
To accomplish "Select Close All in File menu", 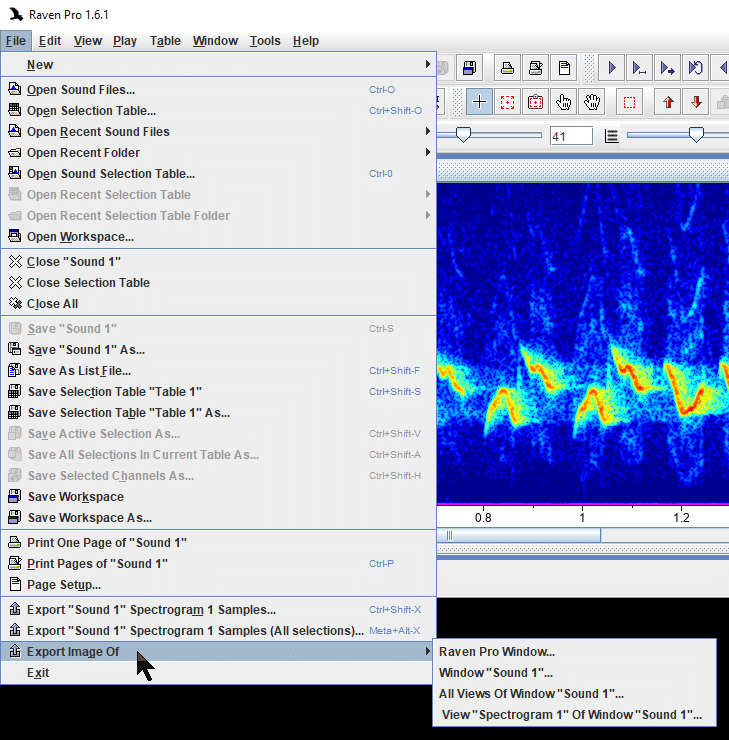I will pos(218,303).
